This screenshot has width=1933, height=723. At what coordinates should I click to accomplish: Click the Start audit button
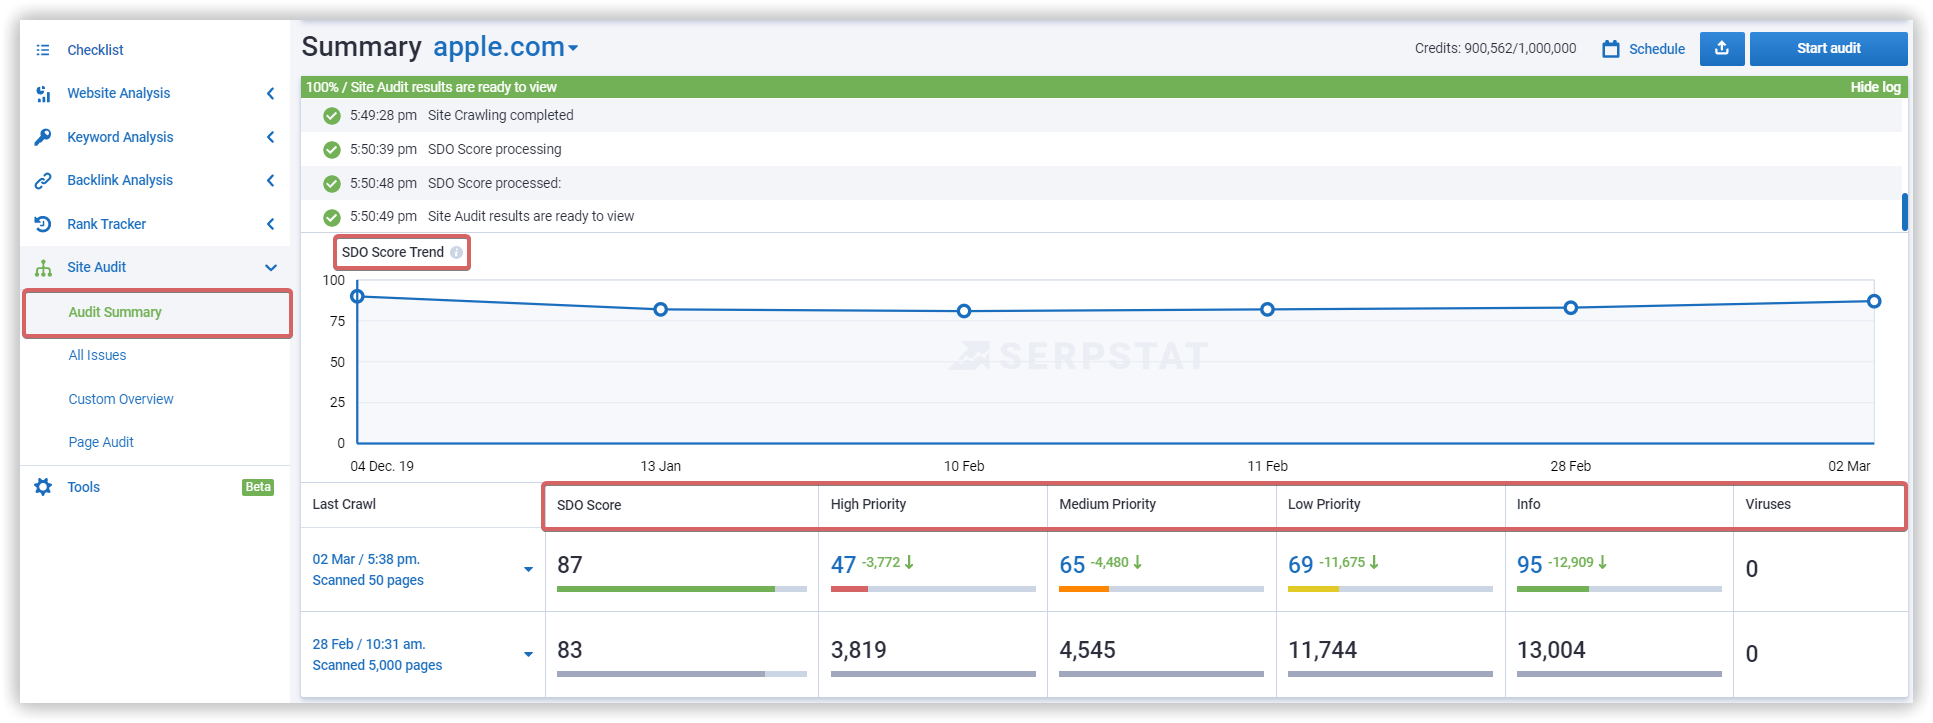(1828, 48)
